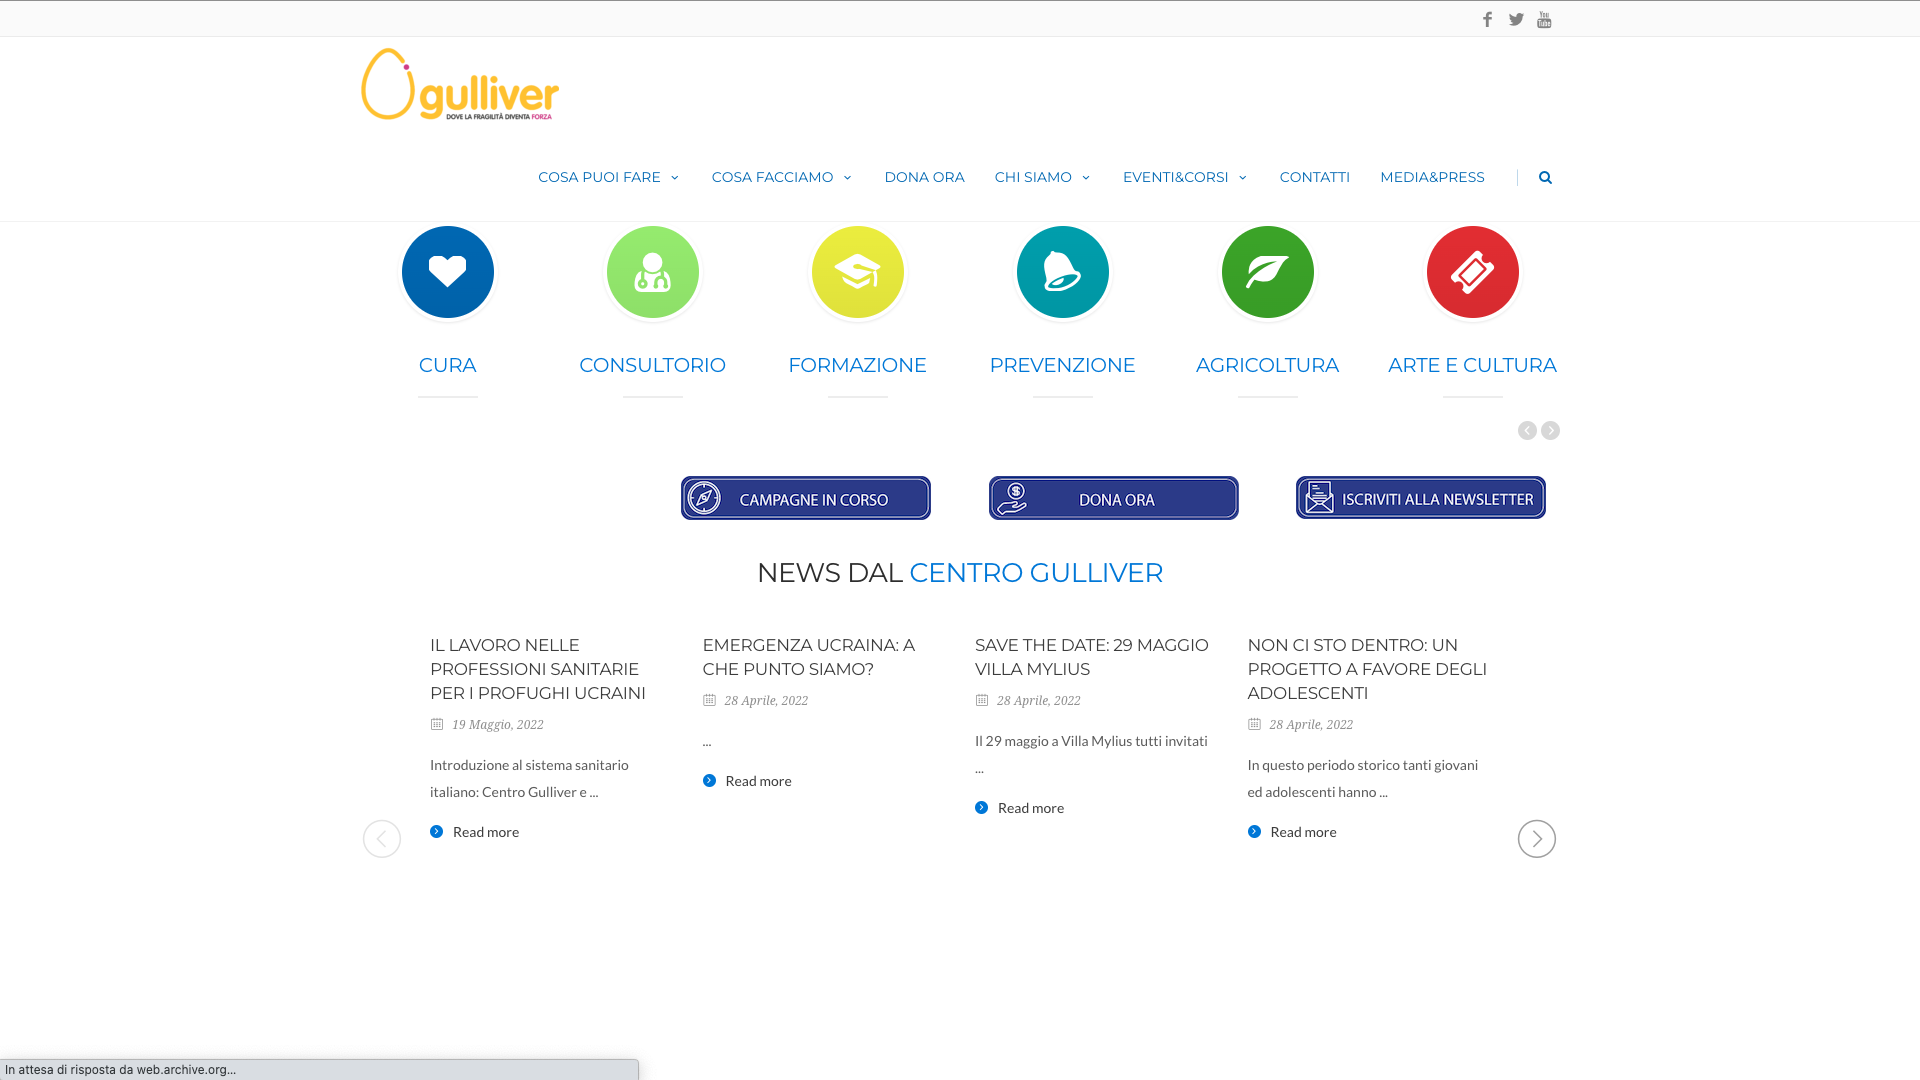Click the ISCRIVITI ALLA NEWSLETTER button

click(1421, 497)
